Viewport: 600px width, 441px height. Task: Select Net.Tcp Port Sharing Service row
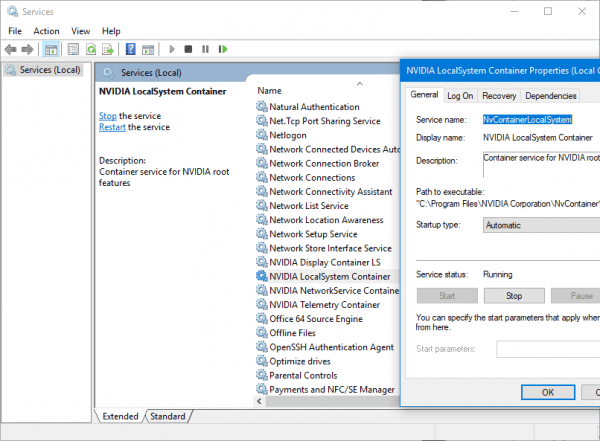point(324,121)
